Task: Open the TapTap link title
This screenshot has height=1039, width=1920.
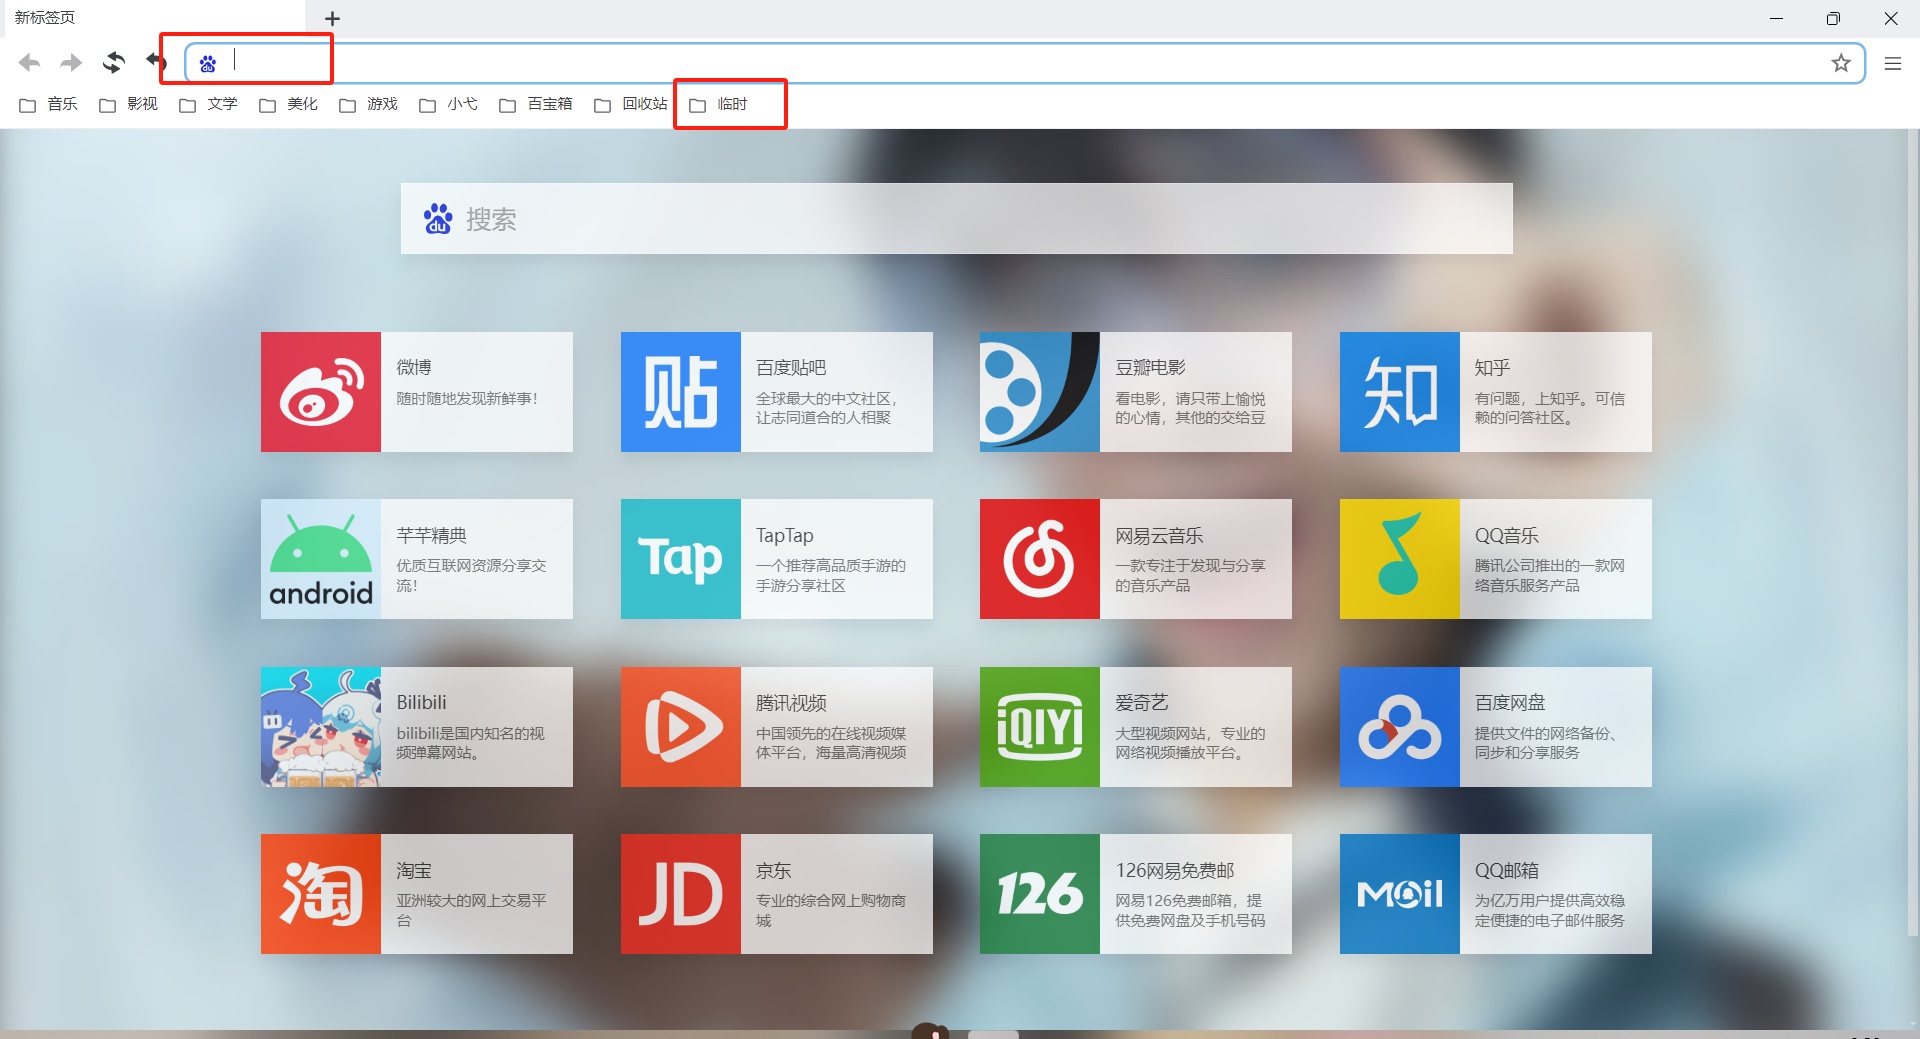Action: point(785,536)
